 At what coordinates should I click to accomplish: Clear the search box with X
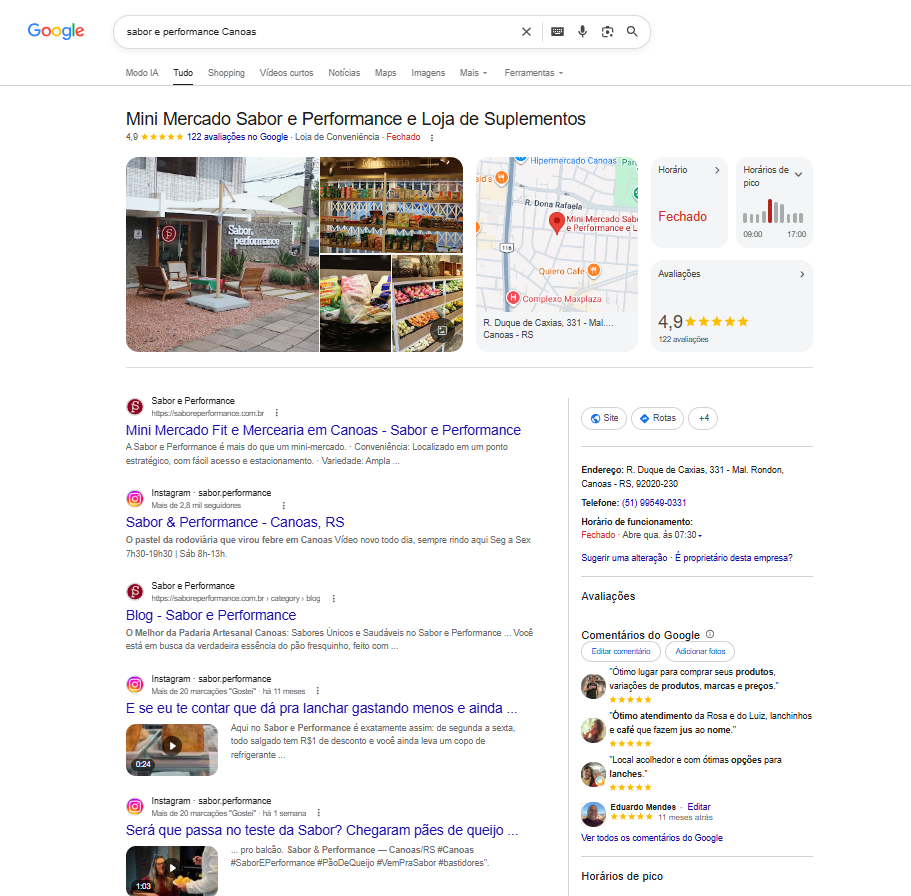coord(526,32)
